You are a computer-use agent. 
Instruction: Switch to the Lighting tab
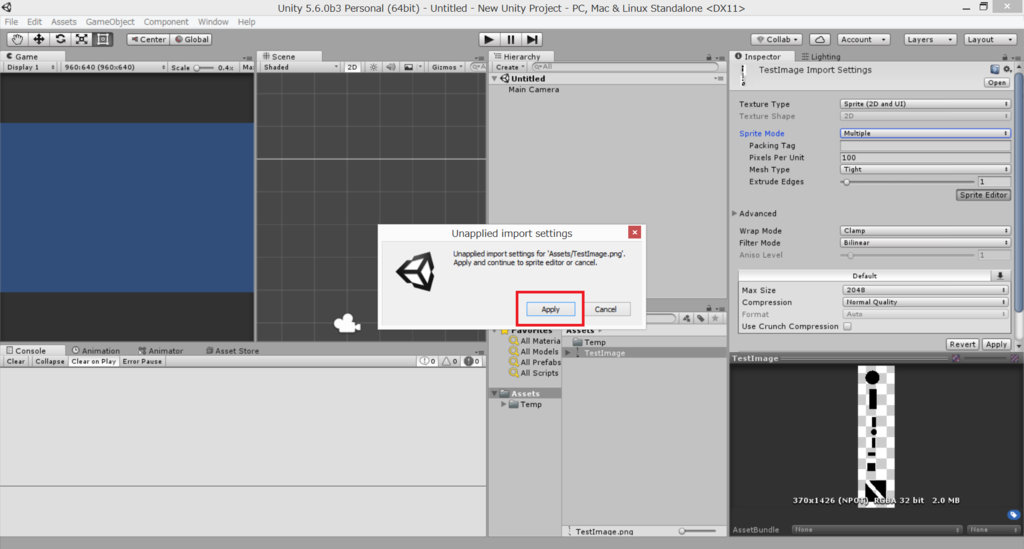(x=821, y=57)
